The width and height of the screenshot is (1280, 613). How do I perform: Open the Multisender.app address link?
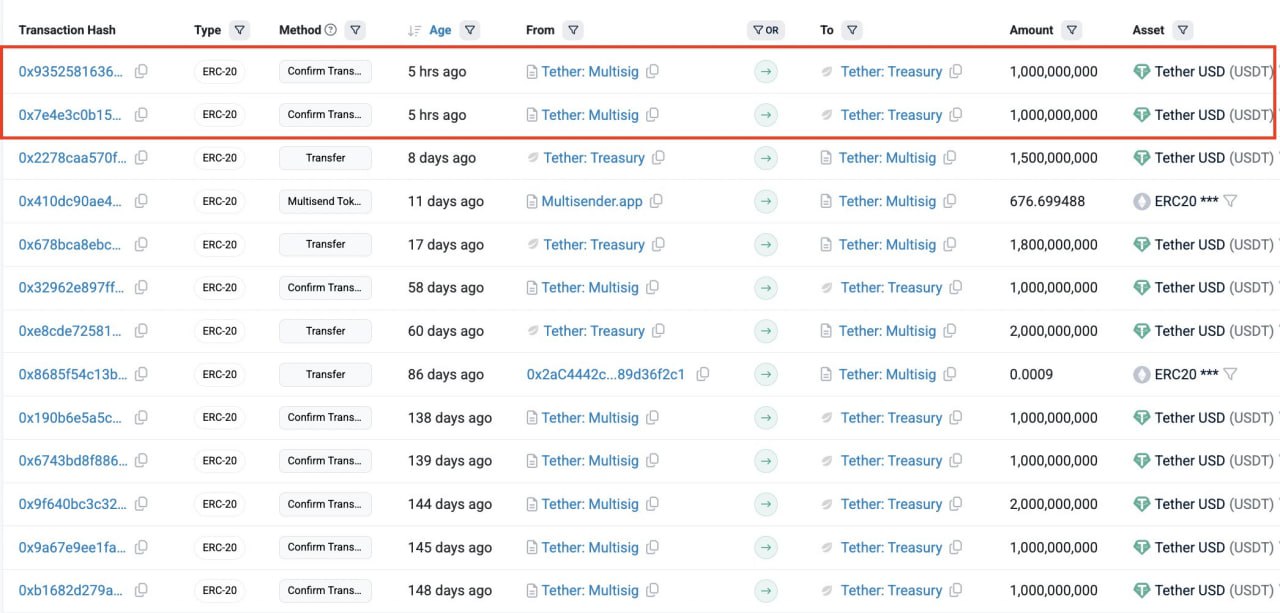pyautogui.click(x=592, y=201)
